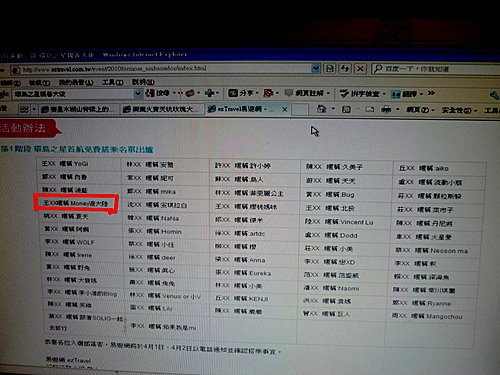Open the 安全性 safety menu dropdown
The width and height of the screenshot is (500, 375).
[459, 110]
